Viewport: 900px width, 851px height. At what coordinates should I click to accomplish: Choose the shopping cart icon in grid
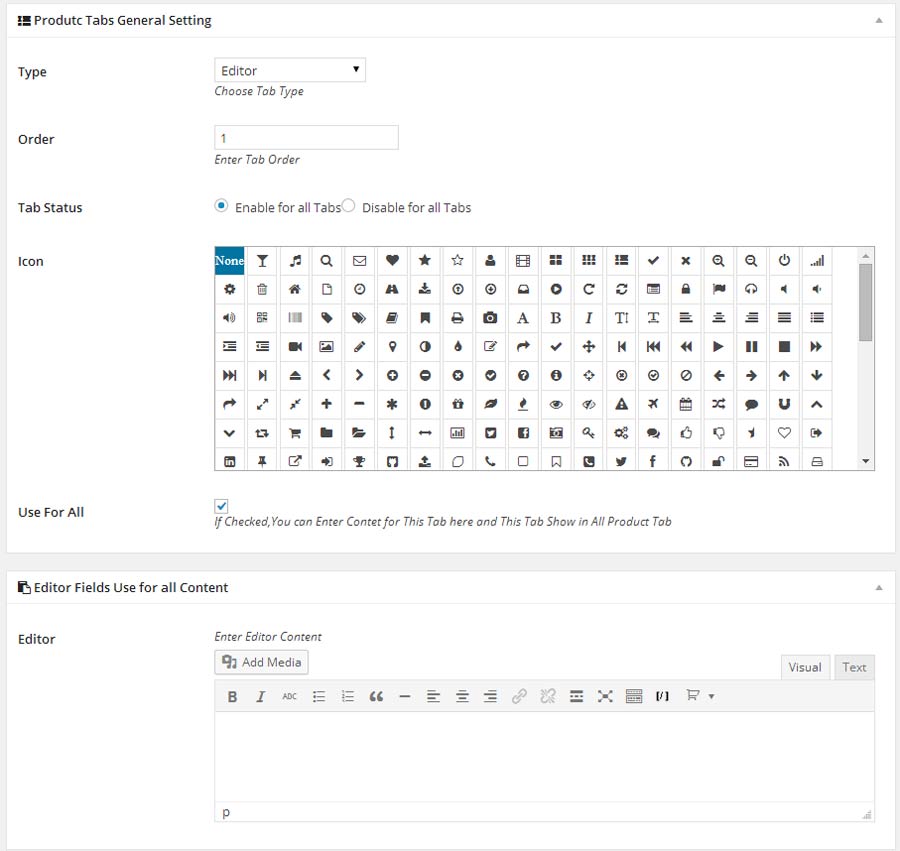[x=295, y=433]
